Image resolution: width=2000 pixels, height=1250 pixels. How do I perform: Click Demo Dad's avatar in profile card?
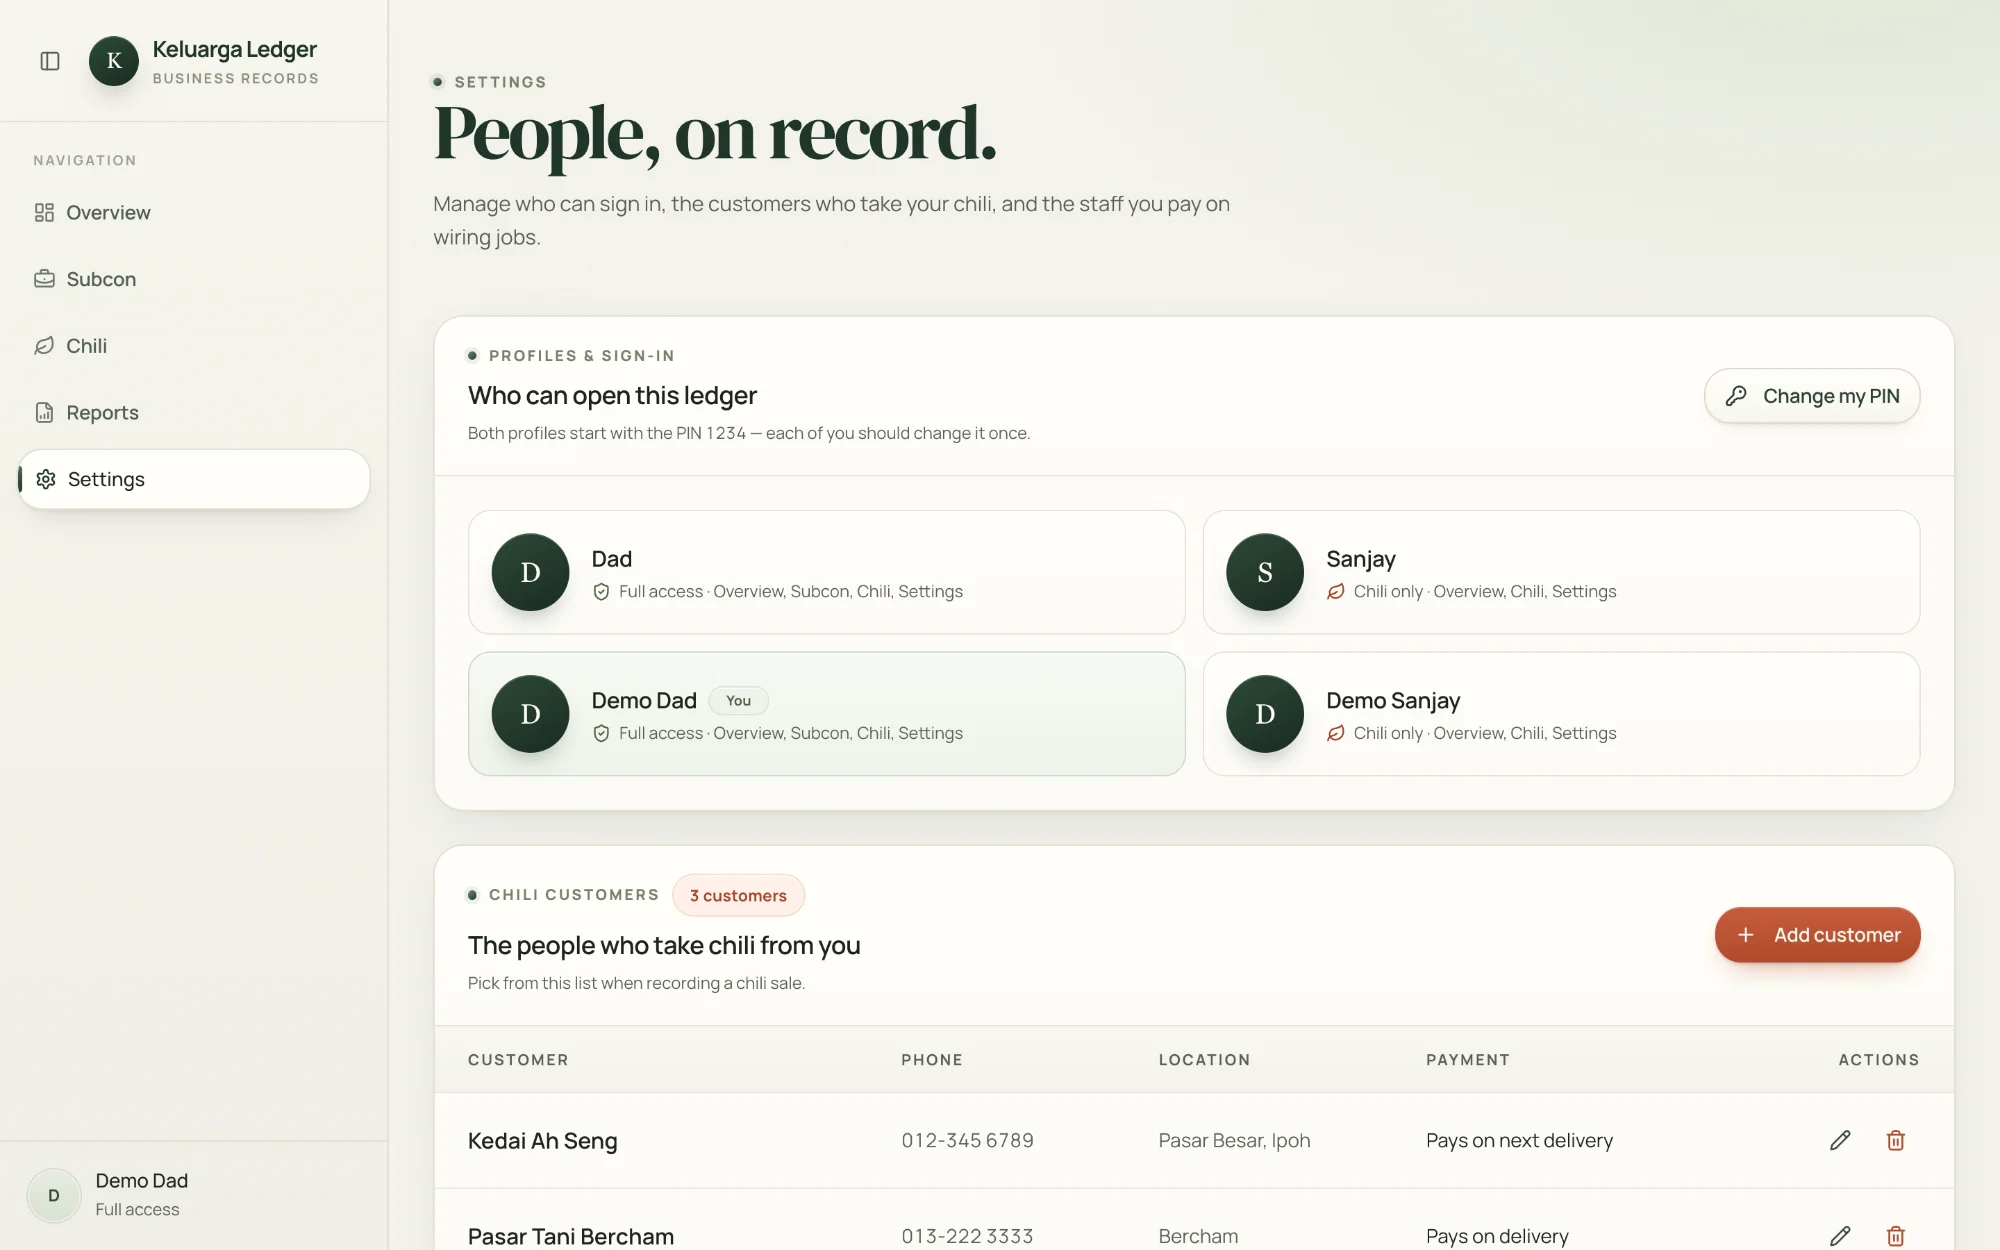click(x=530, y=714)
